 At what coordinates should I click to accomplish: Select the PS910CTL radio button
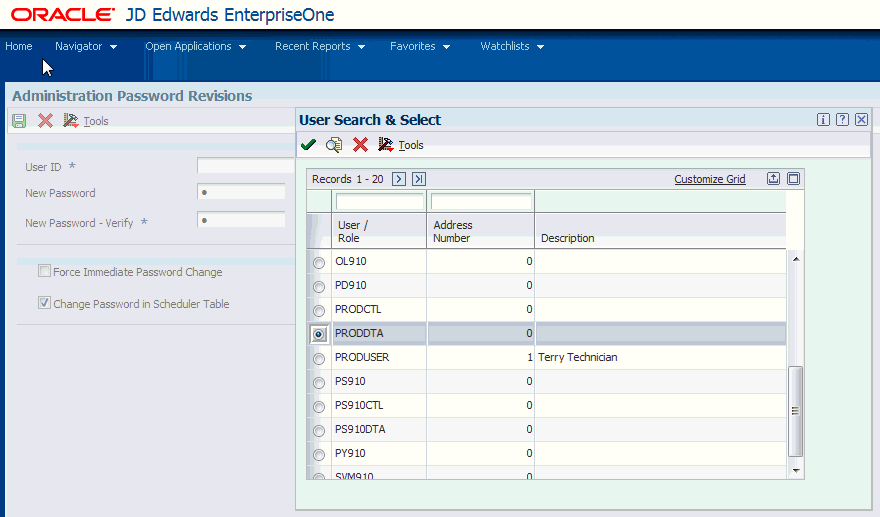(319, 407)
